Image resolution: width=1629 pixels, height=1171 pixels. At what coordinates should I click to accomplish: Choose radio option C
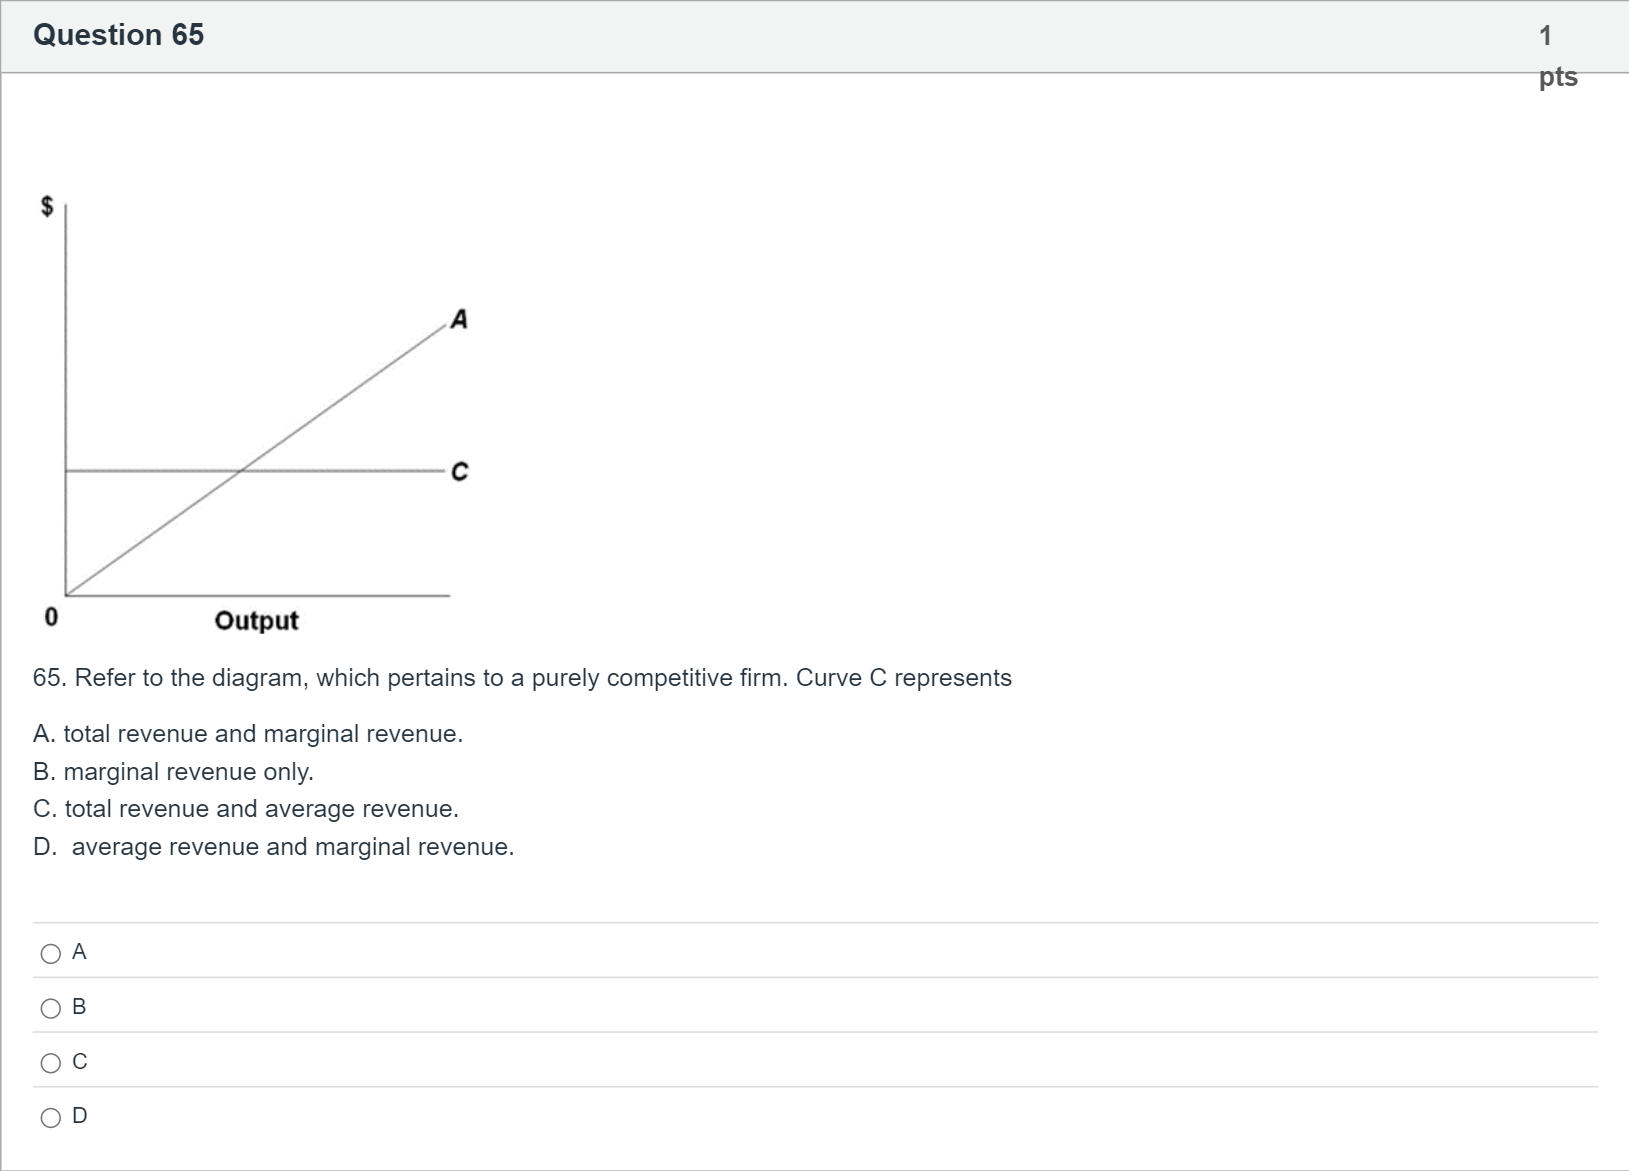pyautogui.click(x=50, y=1063)
